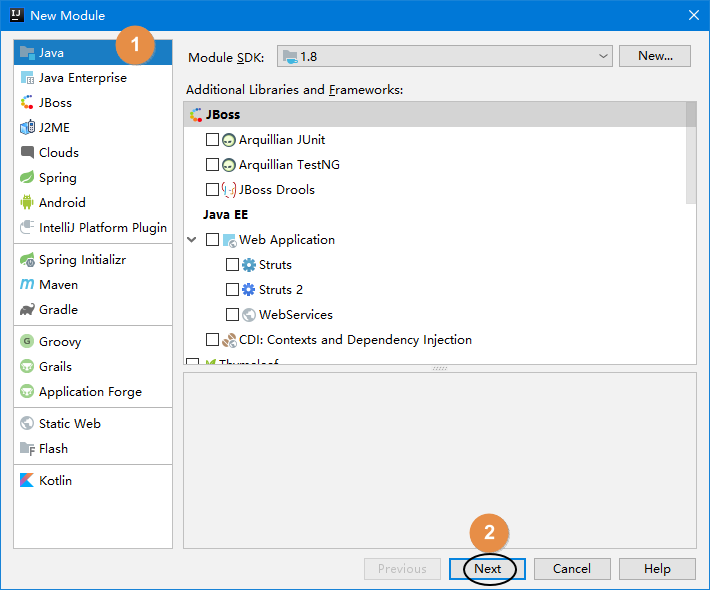
Task: Click the frameworks list vertical scrollbar
Action: (690, 150)
